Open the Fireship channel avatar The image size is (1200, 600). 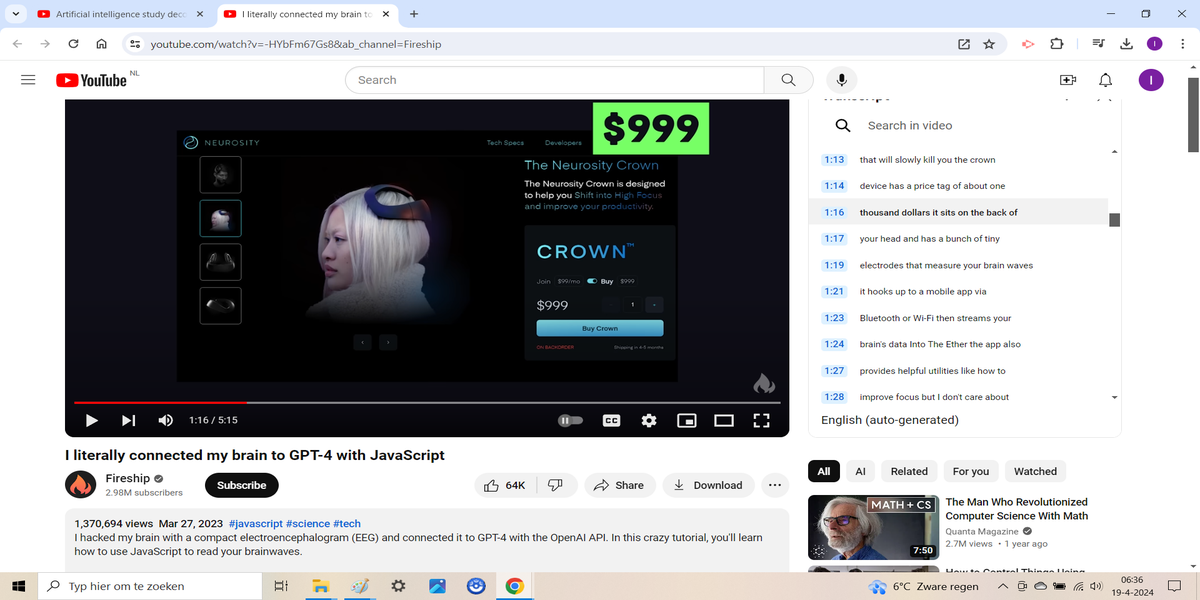[80, 485]
